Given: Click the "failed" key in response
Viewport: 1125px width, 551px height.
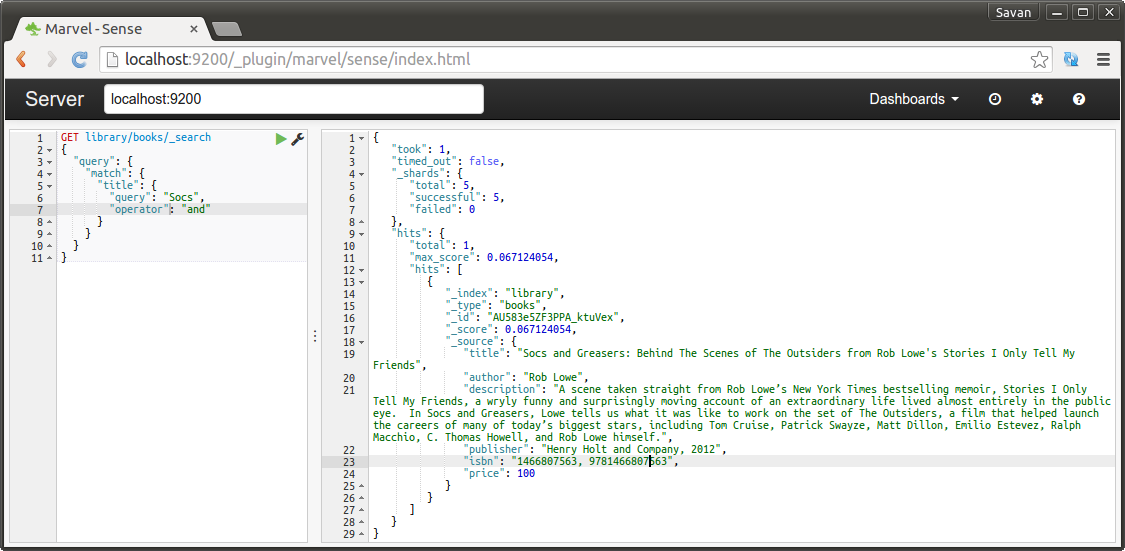Looking at the screenshot, I should click(433, 209).
